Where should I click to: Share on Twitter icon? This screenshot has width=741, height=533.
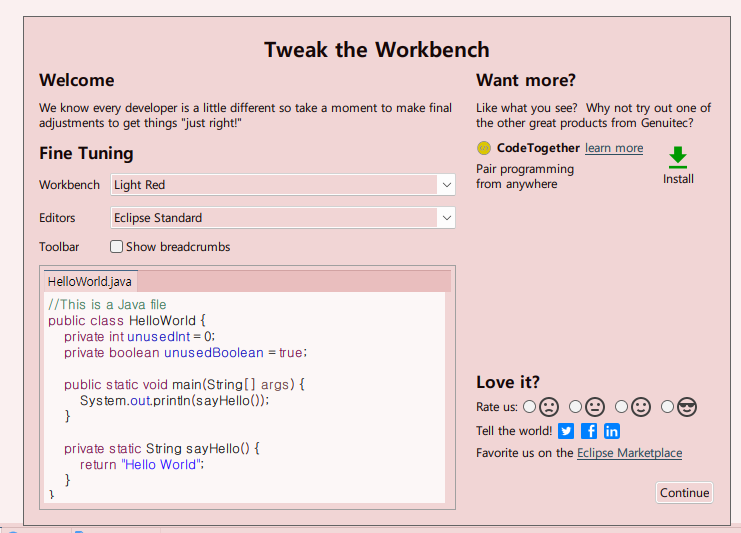point(566,431)
